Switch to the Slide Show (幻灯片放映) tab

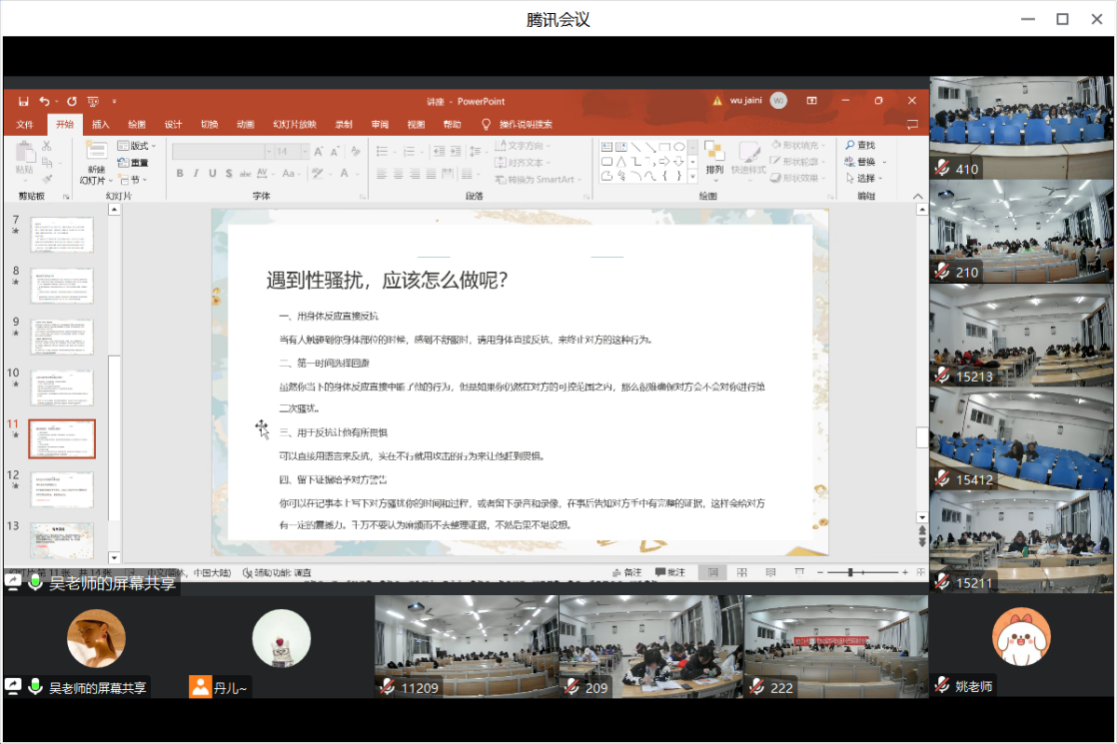pos(294,125)
